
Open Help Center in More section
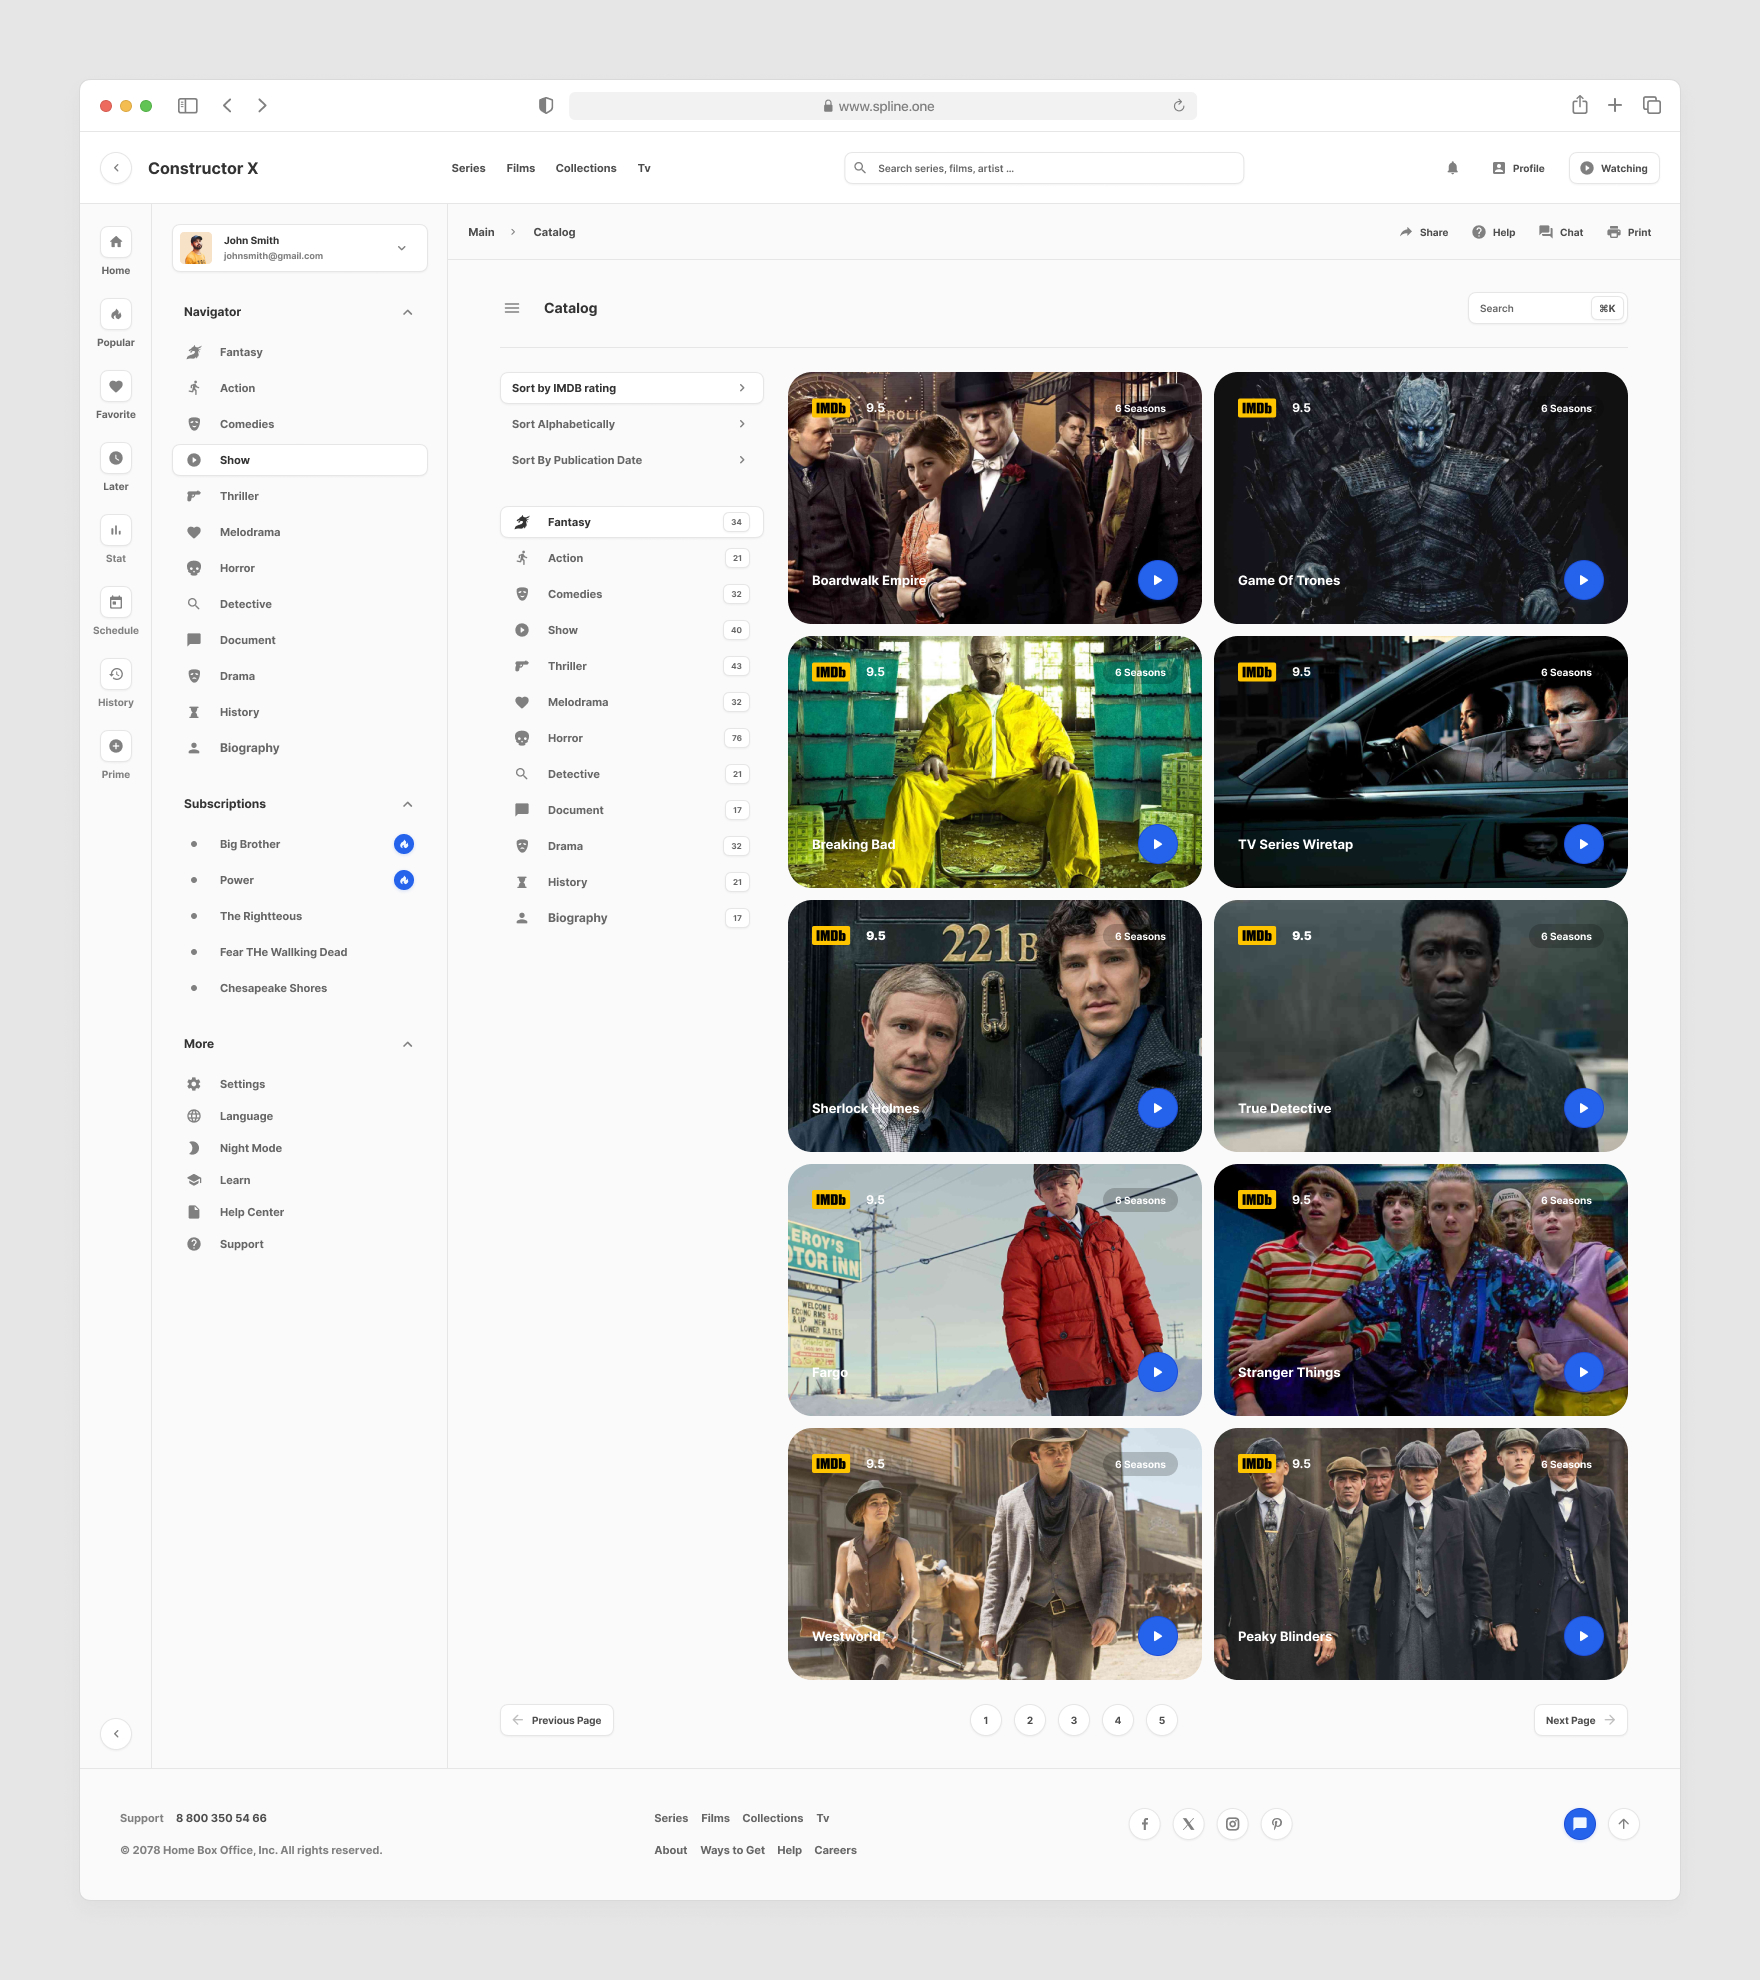(300, 1212)
